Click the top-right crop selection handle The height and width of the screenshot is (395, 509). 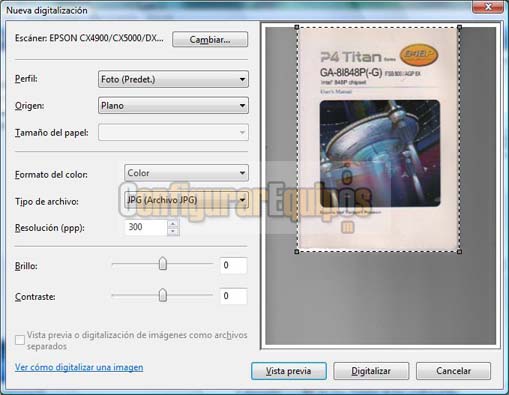coord(459,27)
